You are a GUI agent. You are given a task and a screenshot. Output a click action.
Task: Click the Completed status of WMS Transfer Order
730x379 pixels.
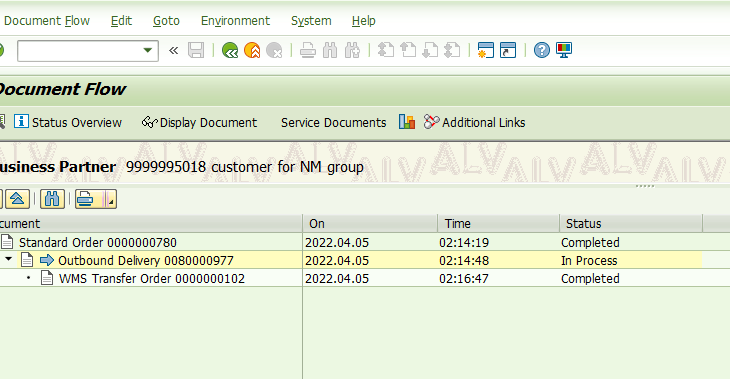pyautogui.click(x=590, y=278)
